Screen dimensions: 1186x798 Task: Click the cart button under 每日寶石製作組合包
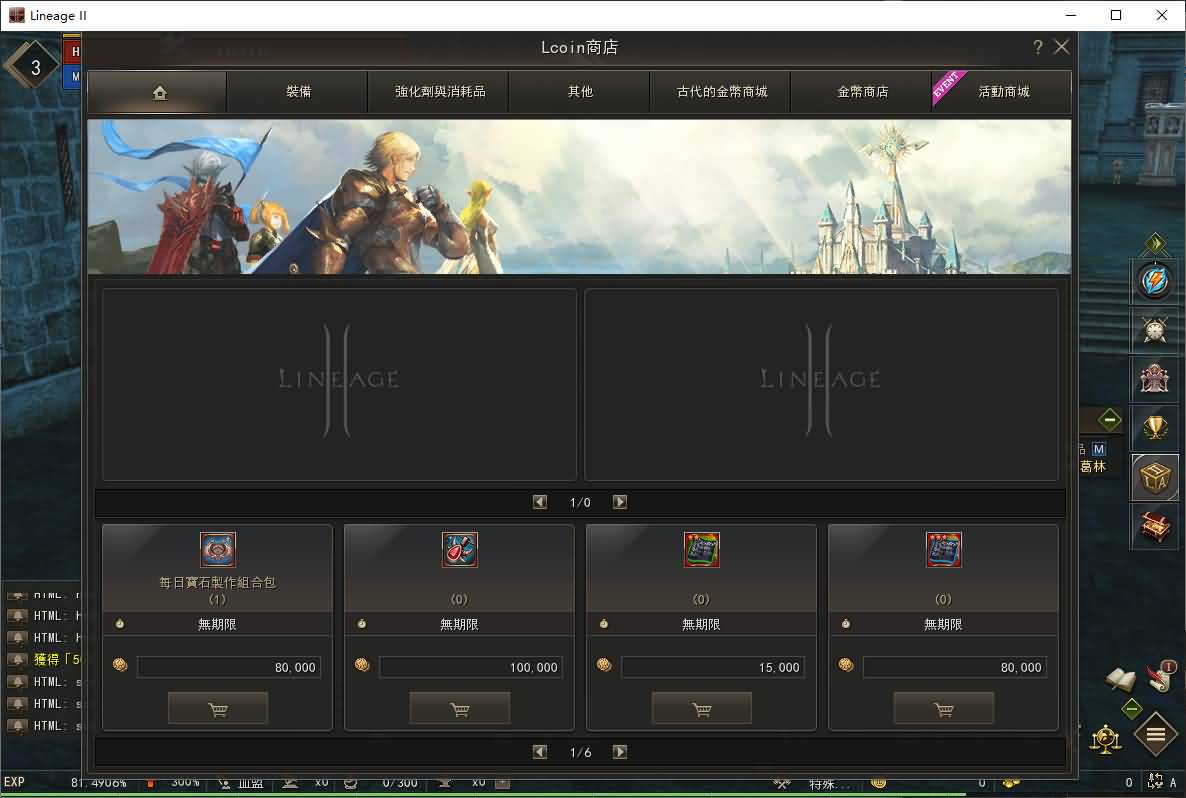coord(217,708)
